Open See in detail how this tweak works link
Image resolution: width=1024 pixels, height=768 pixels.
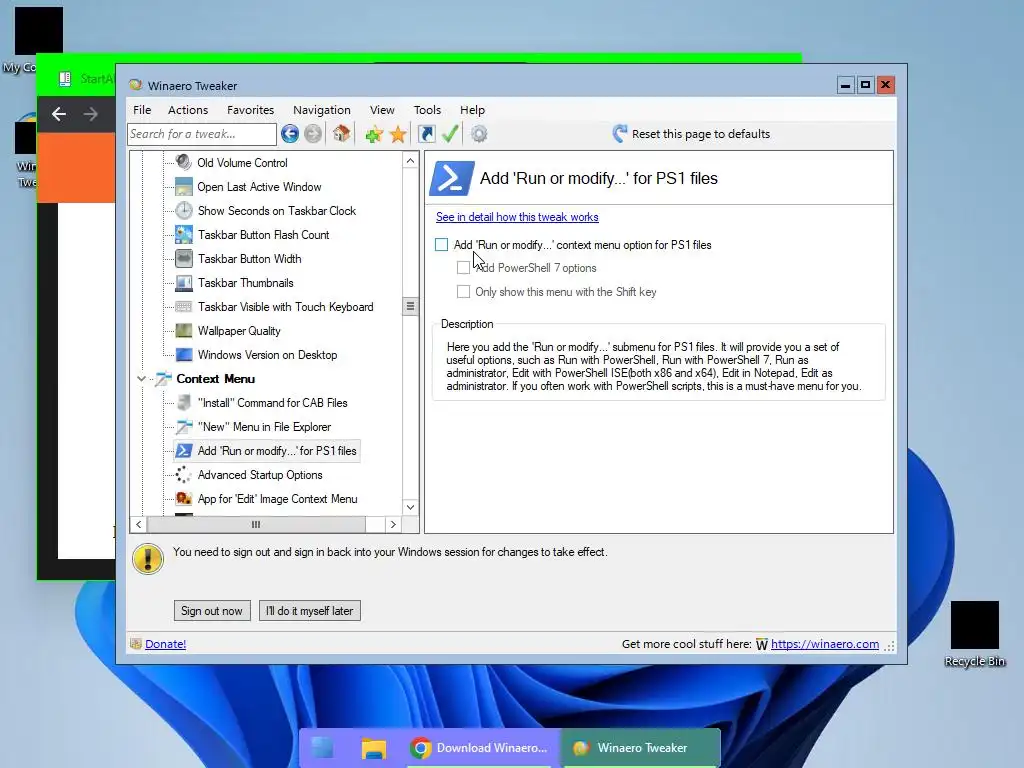coord(517,217)
